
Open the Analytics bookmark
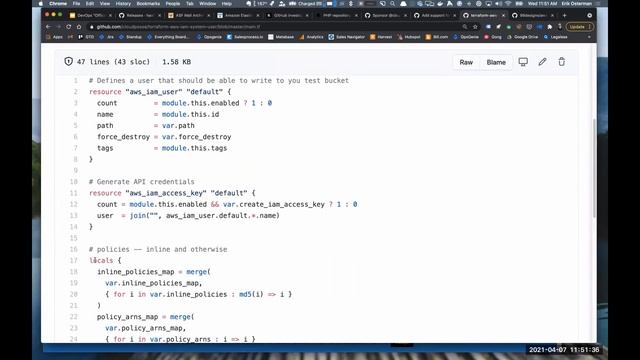tap(311, 37)
